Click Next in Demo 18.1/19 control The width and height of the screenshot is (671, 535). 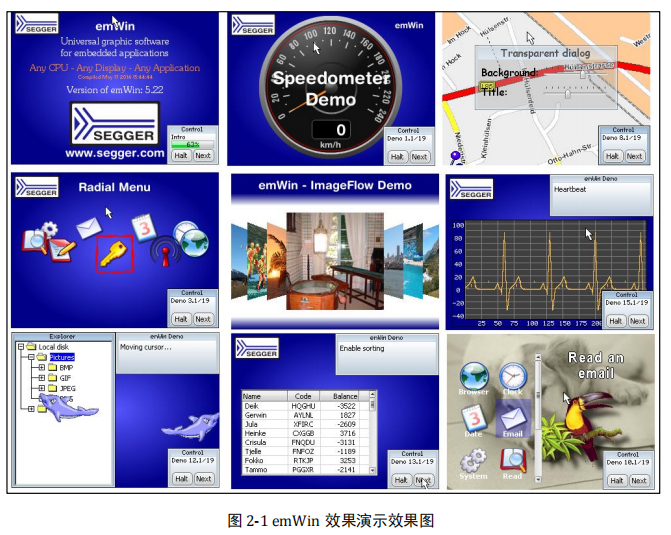639,480
